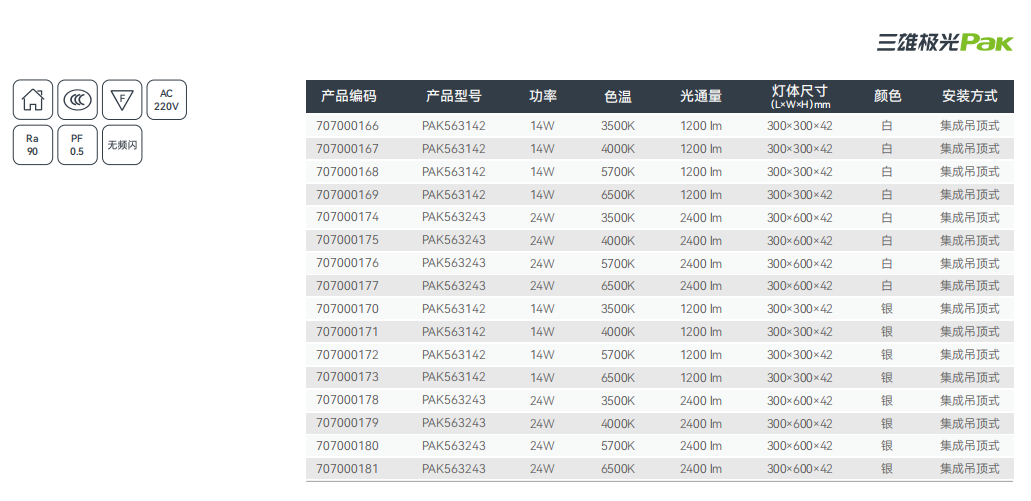Select the 产品编码 column header
This screenshot has width=1031, height=501.
348,97
